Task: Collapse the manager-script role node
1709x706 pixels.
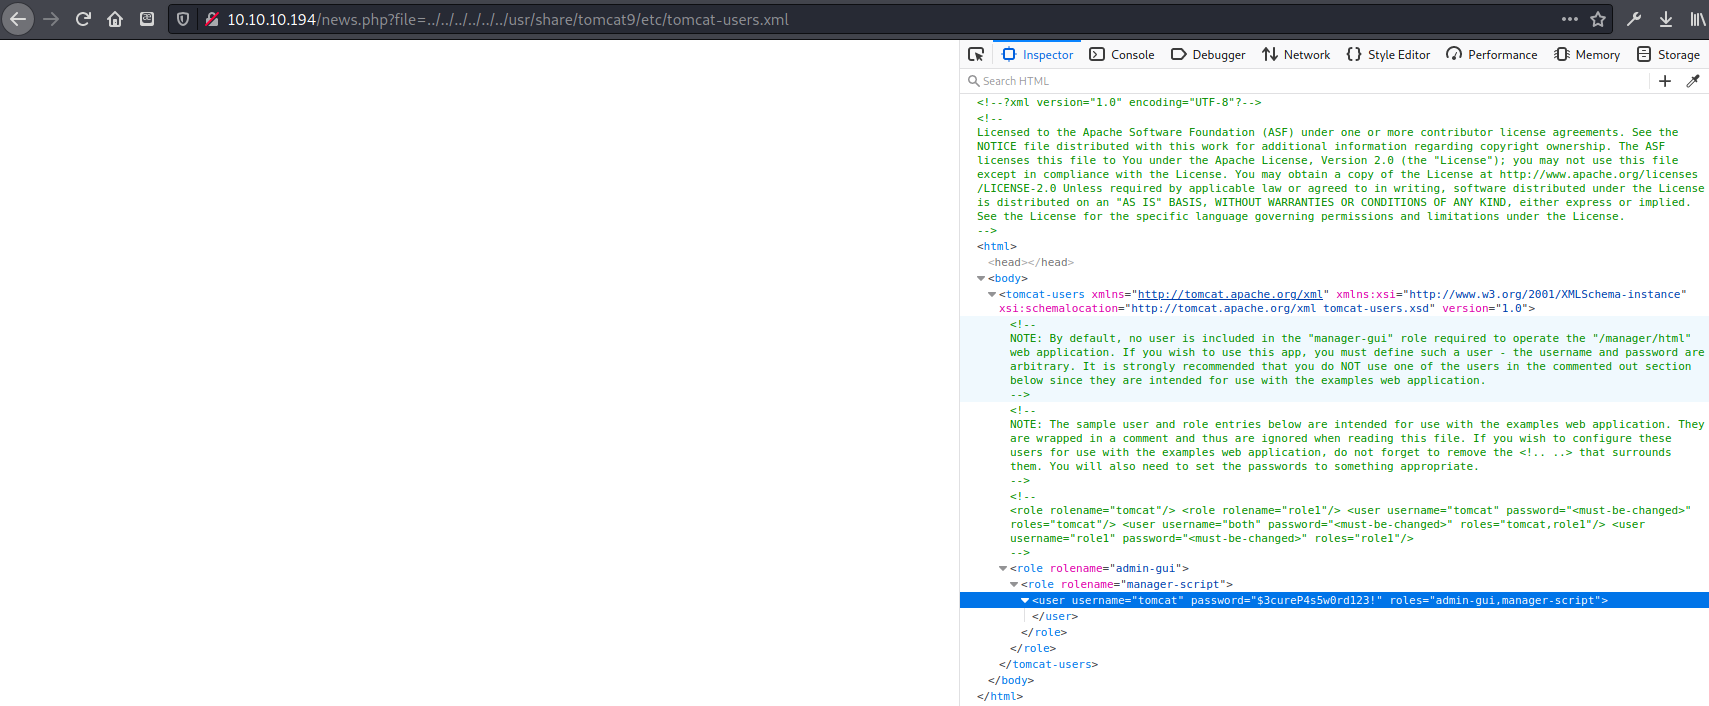Action: 1014,585
